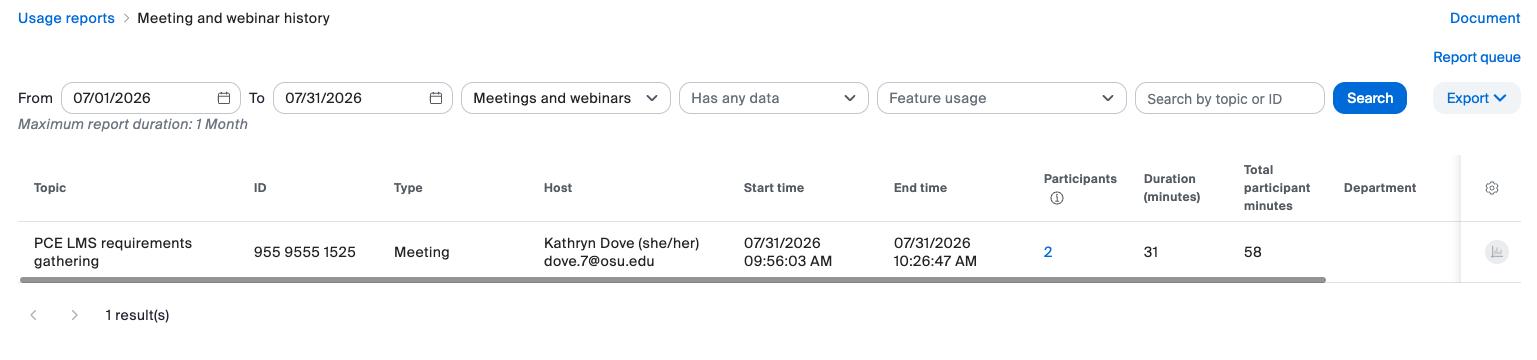Click the total participant minutes value 58
The height and width of the screenshot is (360, 1537).
[x=1253, y=252]
